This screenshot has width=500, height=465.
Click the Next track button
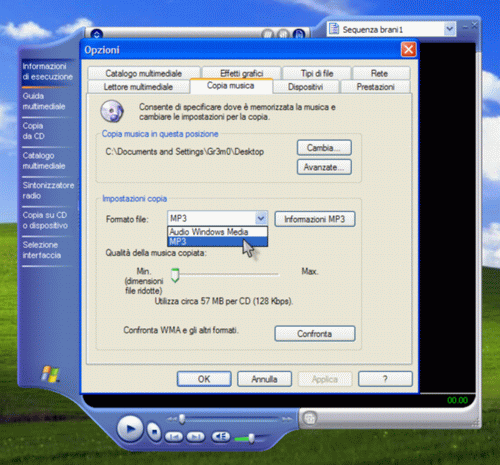pyautogui.click(x=196, y=437)
